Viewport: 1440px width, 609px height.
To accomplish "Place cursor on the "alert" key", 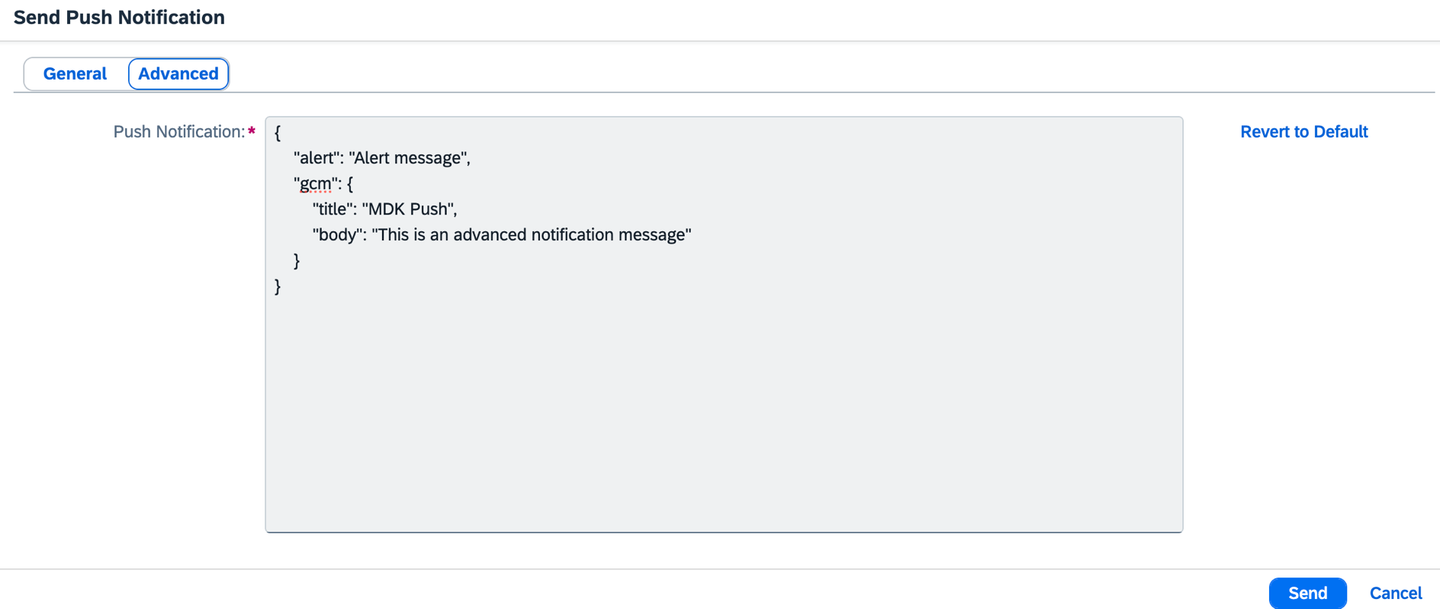I will point(317,158).
